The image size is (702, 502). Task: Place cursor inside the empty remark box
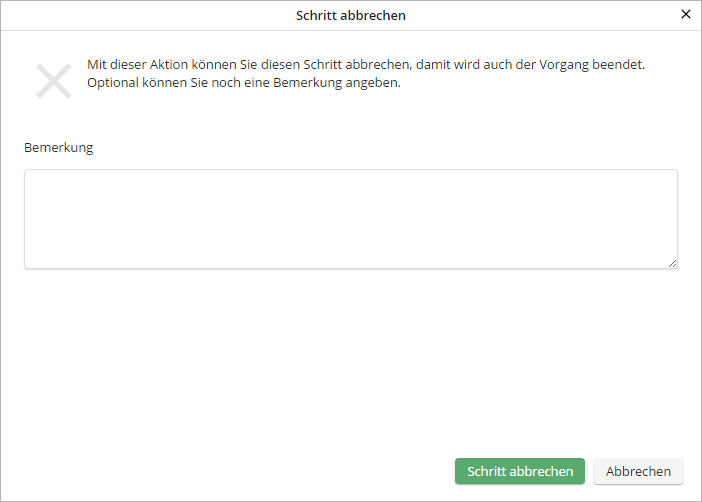tap(351, 219)
